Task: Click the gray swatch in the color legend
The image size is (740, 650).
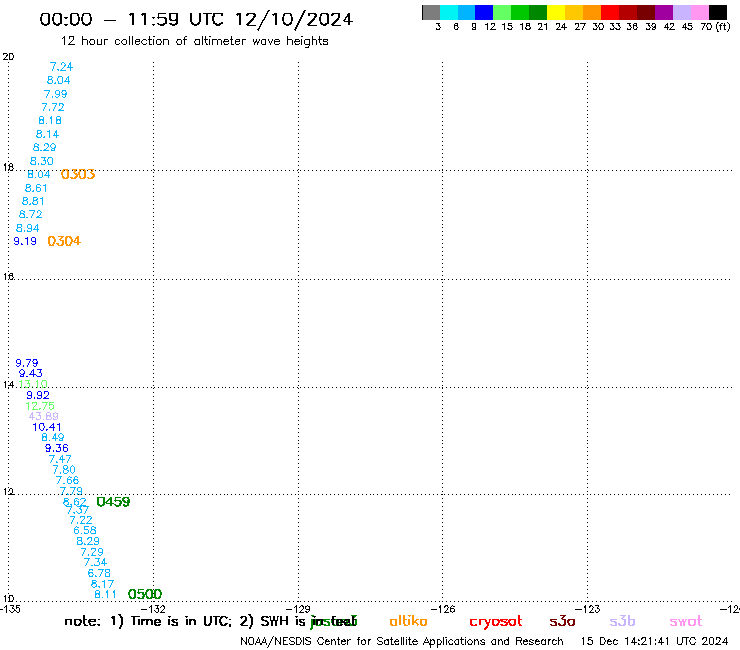Action: 431,12
